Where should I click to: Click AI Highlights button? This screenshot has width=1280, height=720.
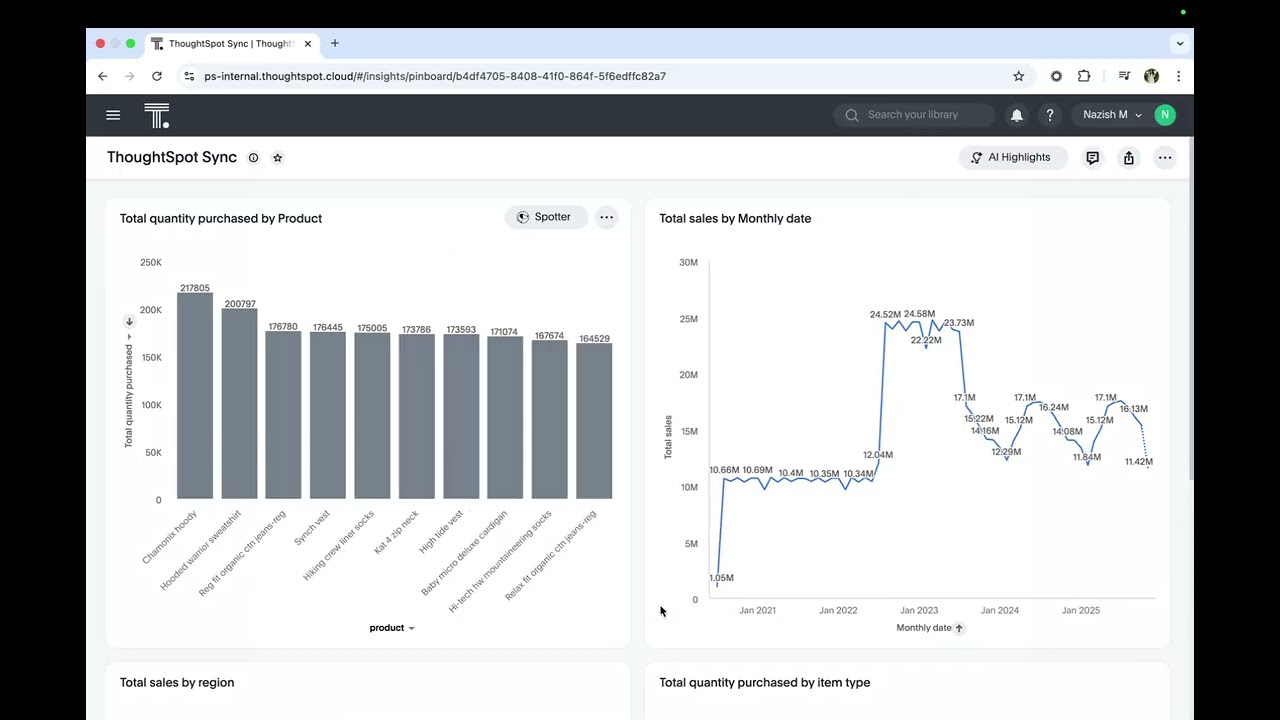pos(1011,158)
